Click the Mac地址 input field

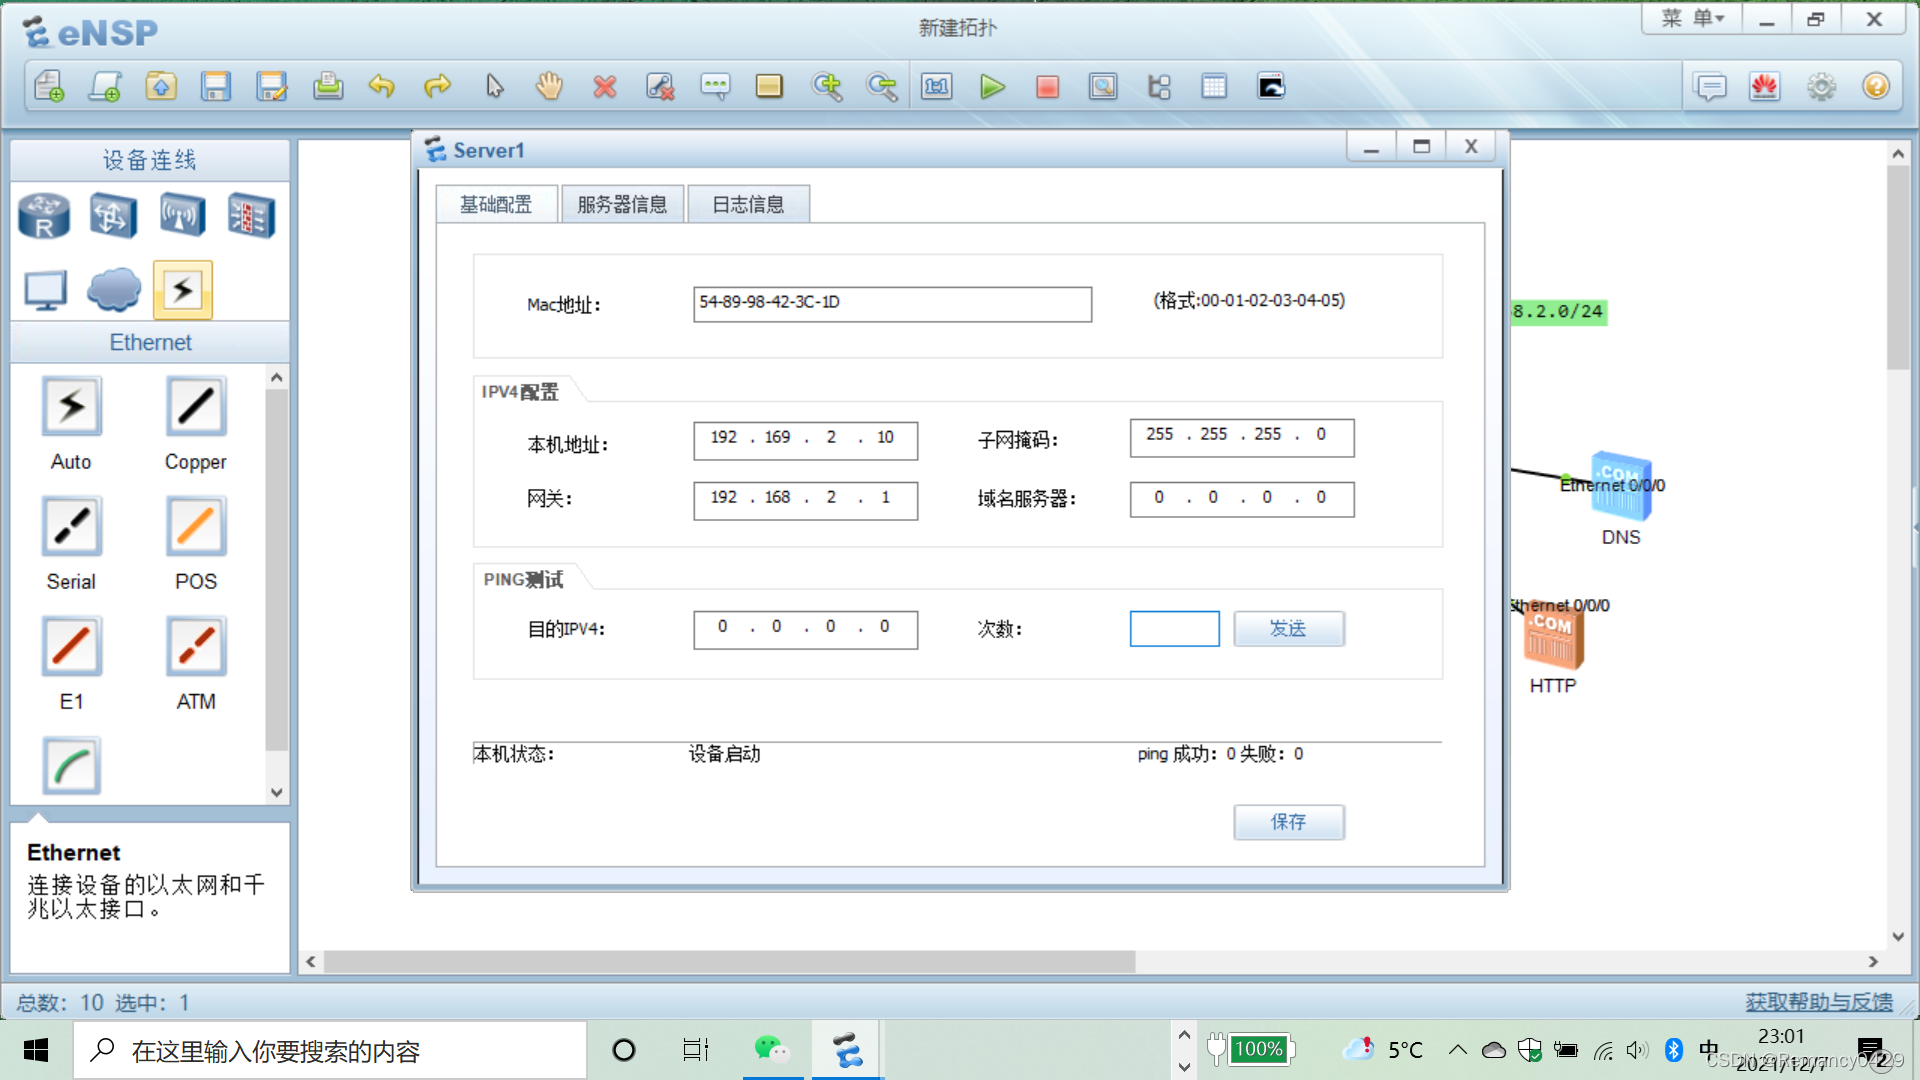point(892,304)
